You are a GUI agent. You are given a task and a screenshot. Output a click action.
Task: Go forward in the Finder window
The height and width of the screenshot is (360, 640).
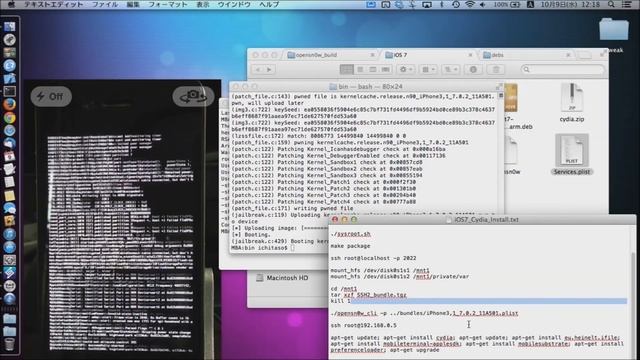[269, 70]
